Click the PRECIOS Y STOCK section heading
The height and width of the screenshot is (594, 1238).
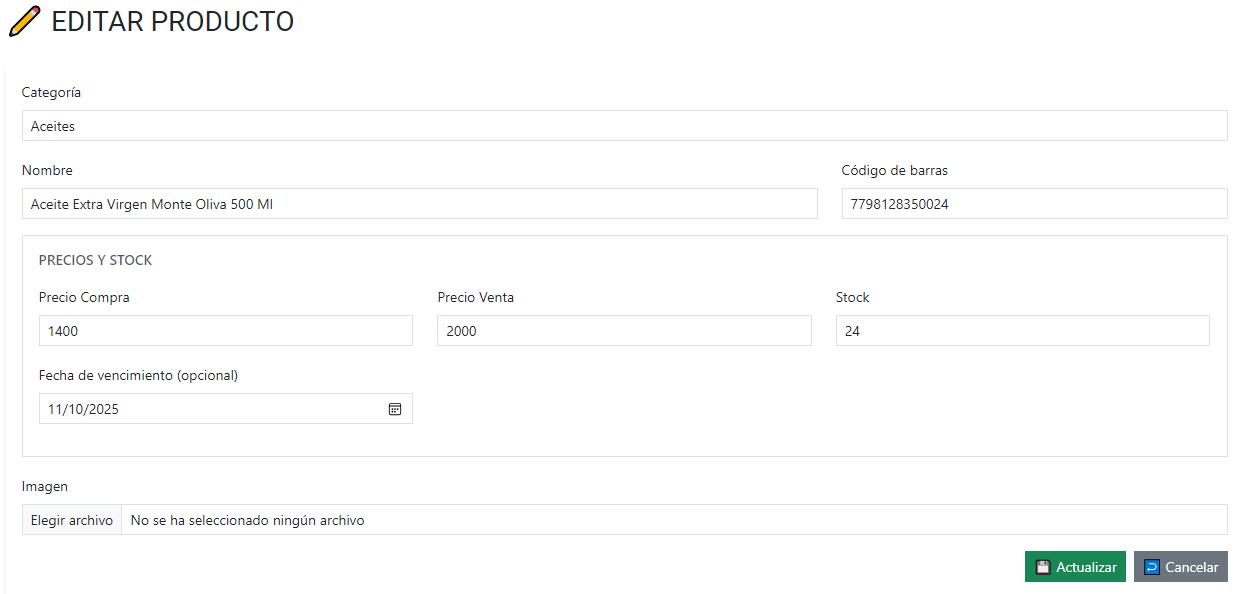click(95, 260)
